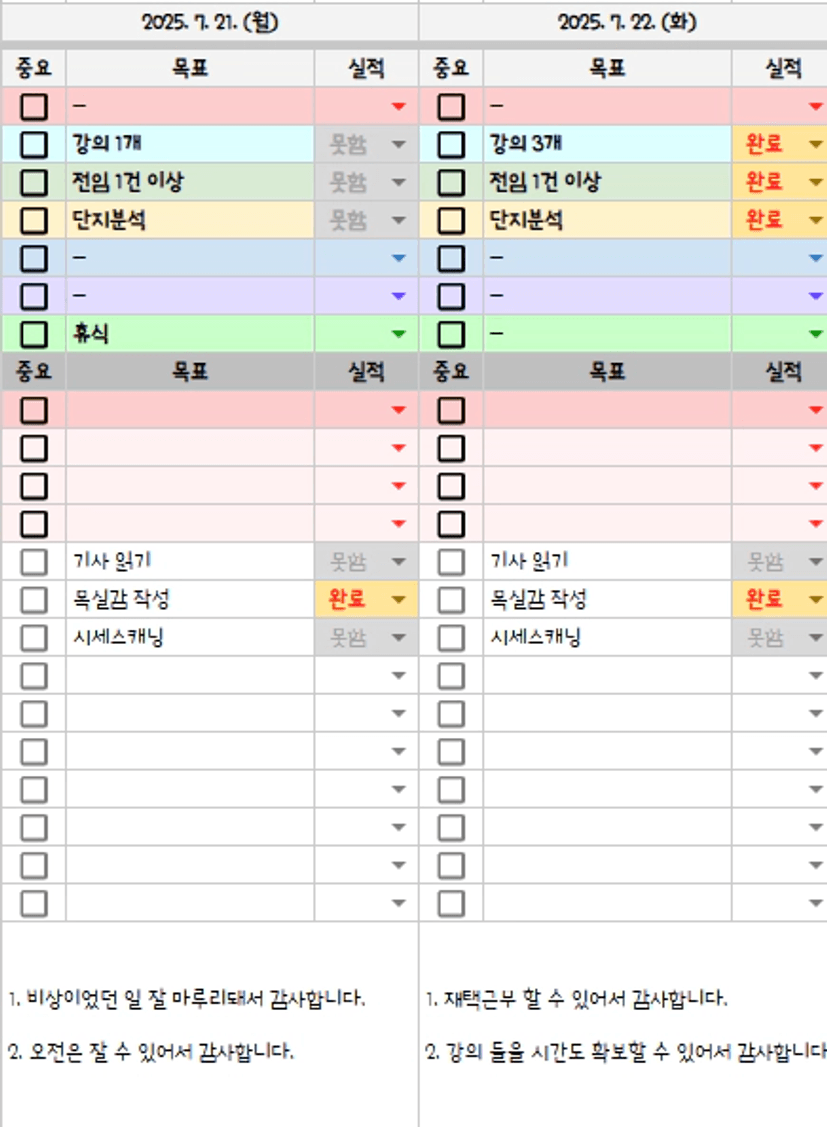This screenshot has height=1127, width=827.
Task: Open the 못함 dropdown for Tuesday's 시세스캐닝
Action: [816, 638]
